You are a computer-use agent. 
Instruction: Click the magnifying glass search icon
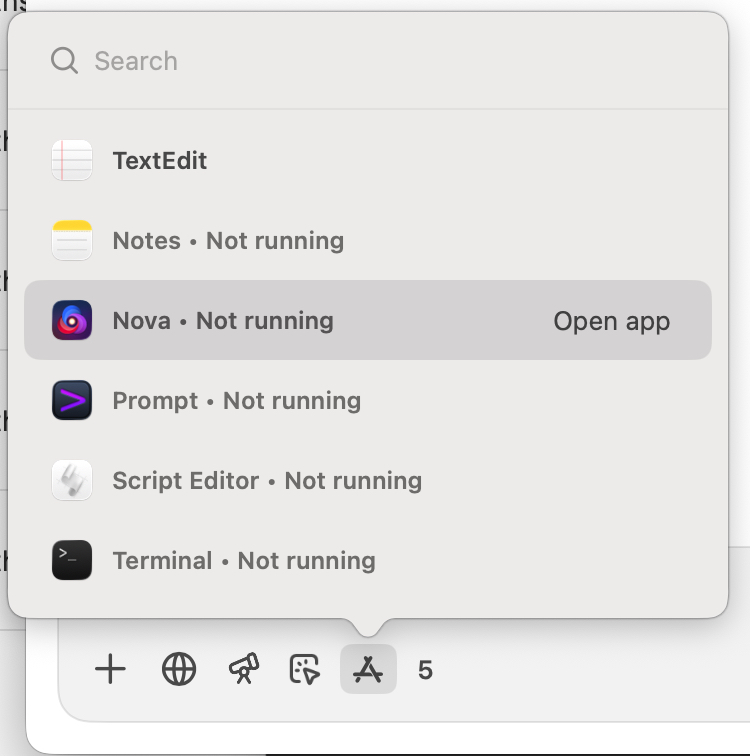click(x=65, y=61)
